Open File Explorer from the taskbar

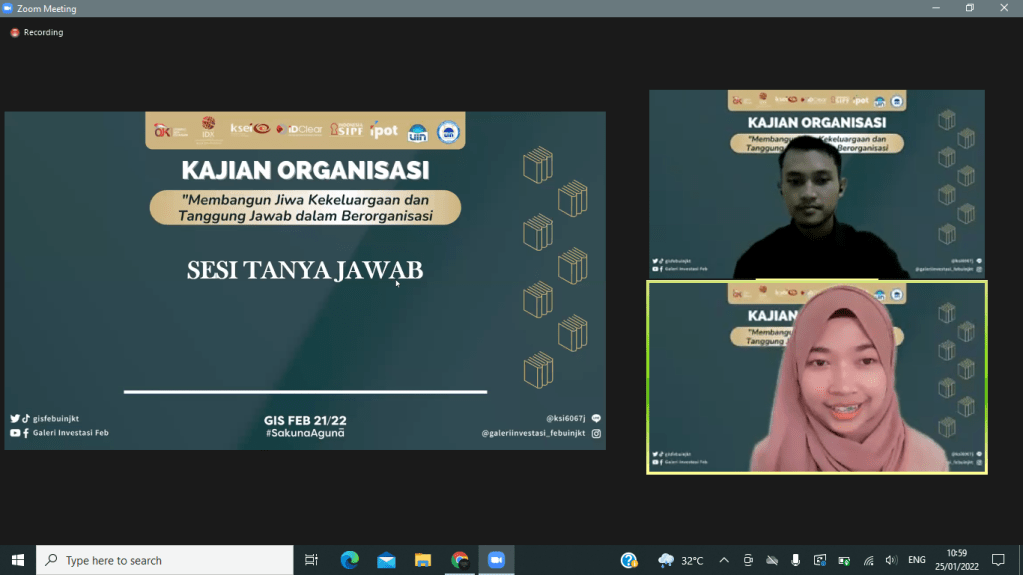[x=423, y=560]
